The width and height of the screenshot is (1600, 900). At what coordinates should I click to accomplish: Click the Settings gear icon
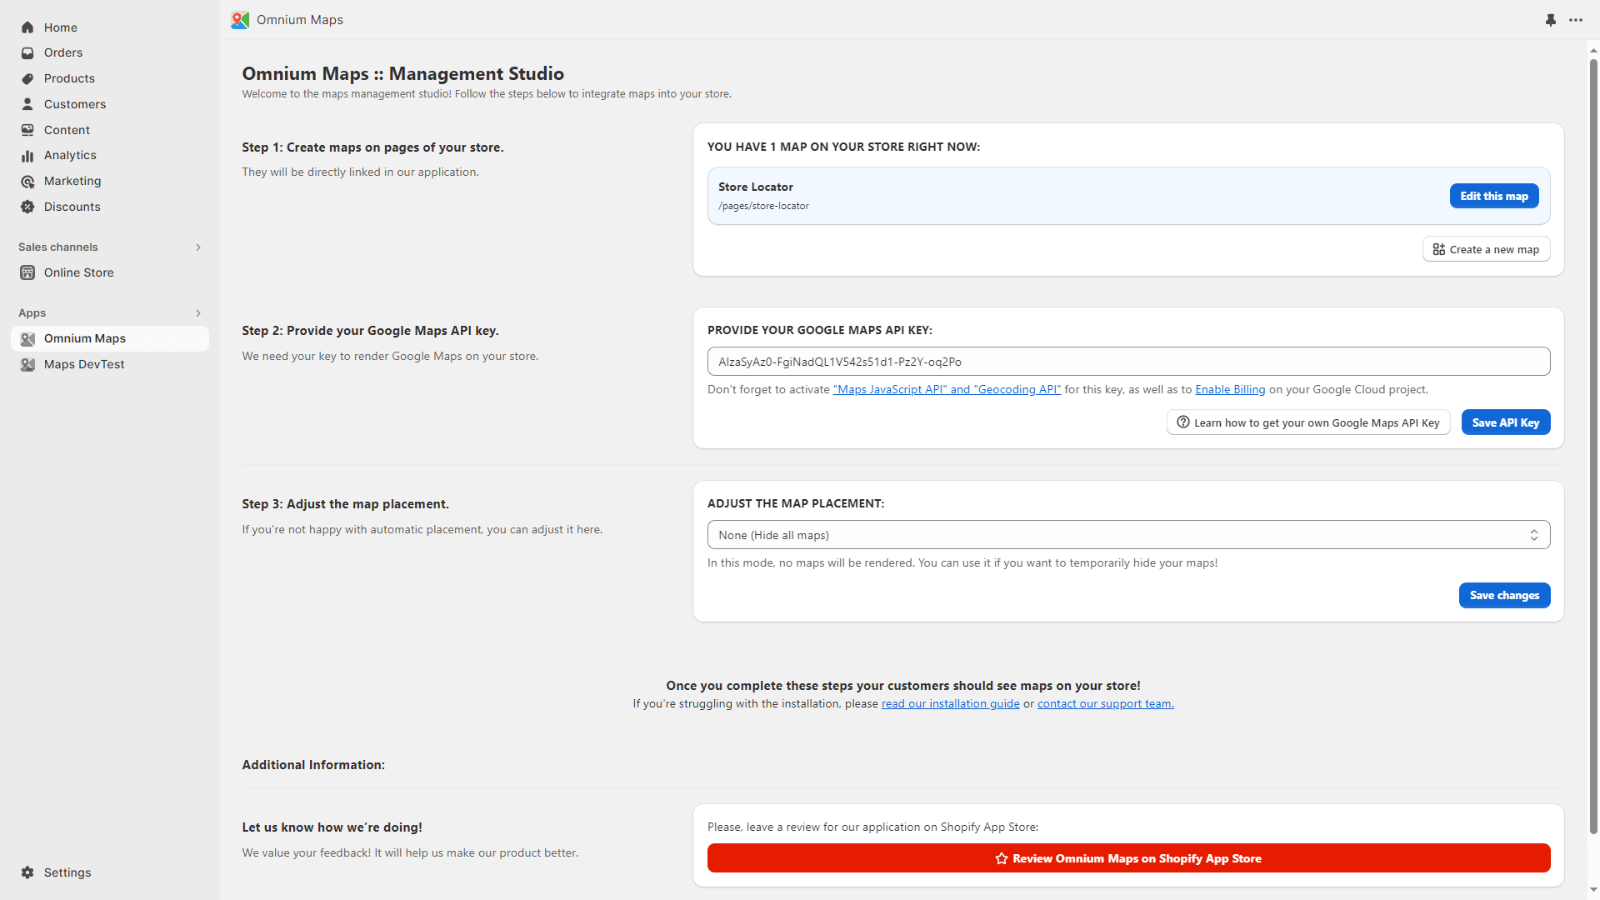[x=28, y=873]
